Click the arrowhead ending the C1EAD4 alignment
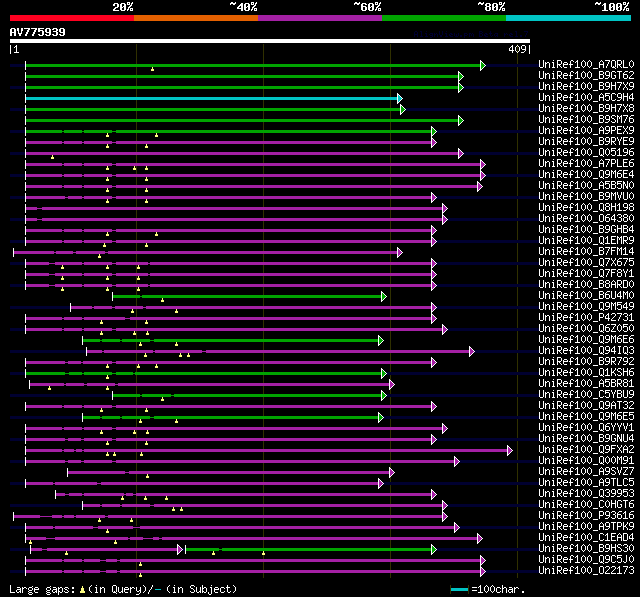This screenshot has width=640, height=597. pos(480,539)
